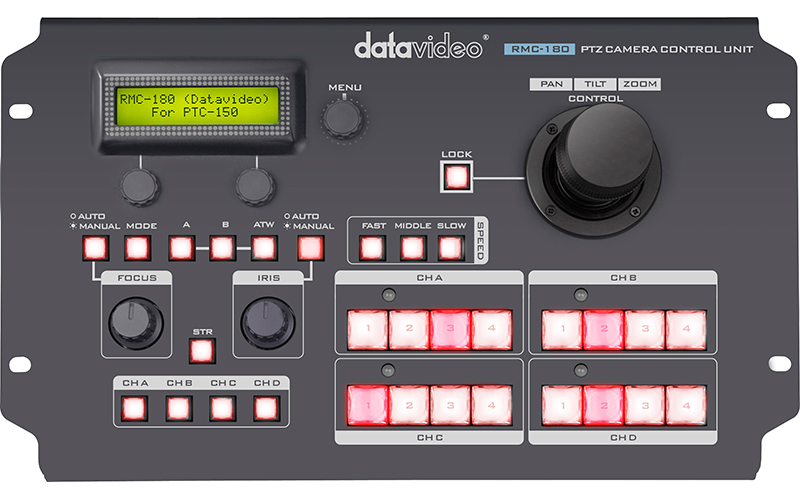Viewport: 800px width, 500px height.
Task: Select FAST speed button
Action: (372, 248)
